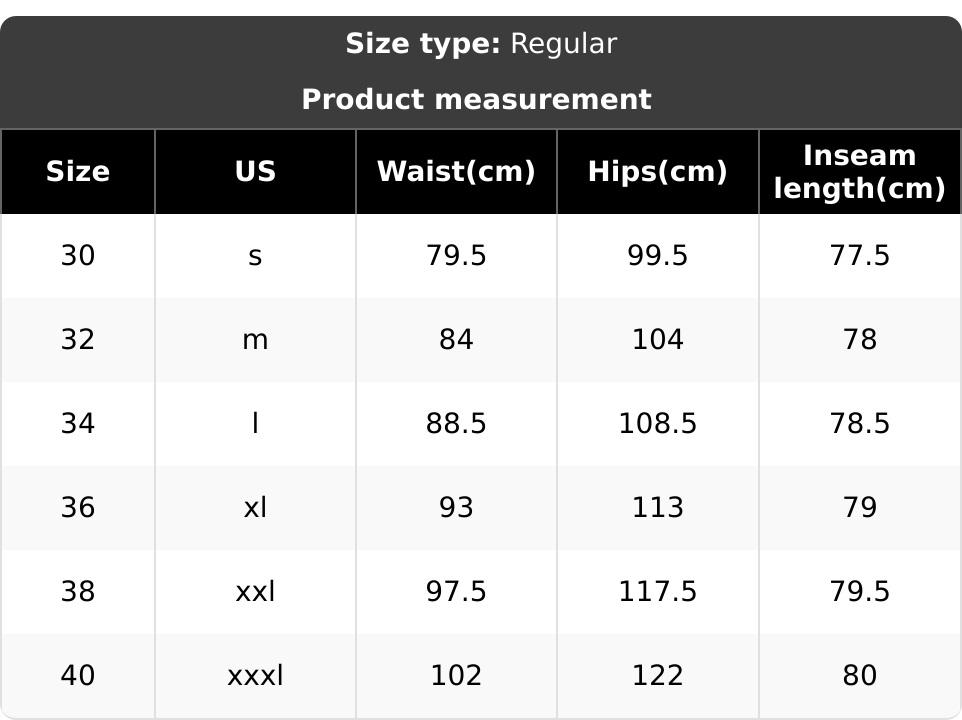Click the Product measurement title

pyautogui.click(x=476, y=100)
